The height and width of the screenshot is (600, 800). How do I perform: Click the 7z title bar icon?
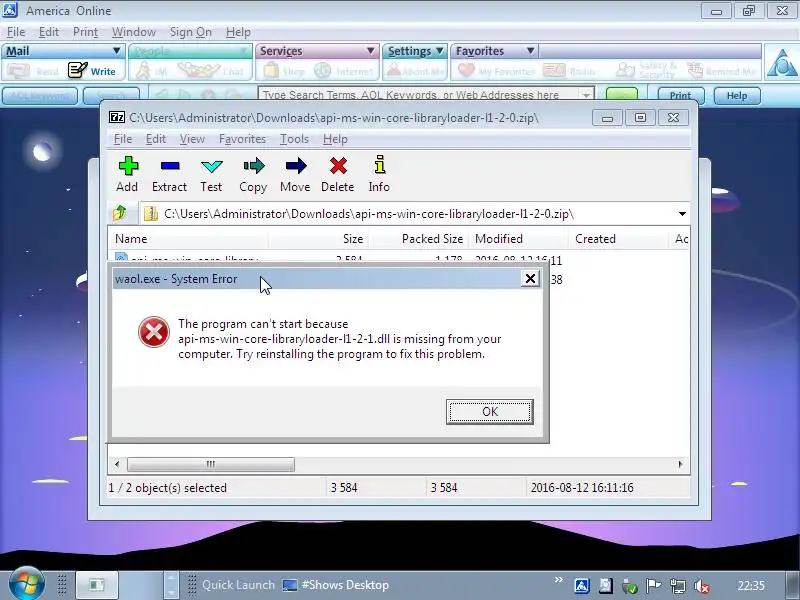coord(116,118)
